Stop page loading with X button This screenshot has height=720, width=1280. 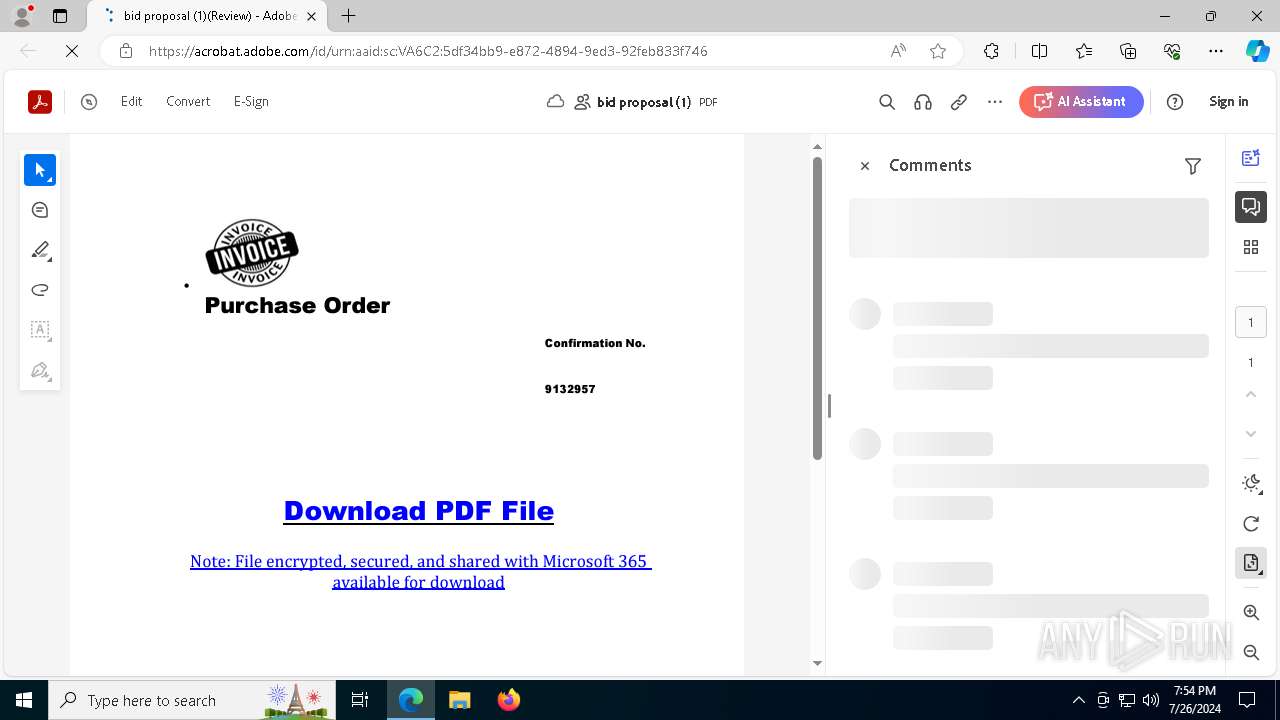point(72,51)
